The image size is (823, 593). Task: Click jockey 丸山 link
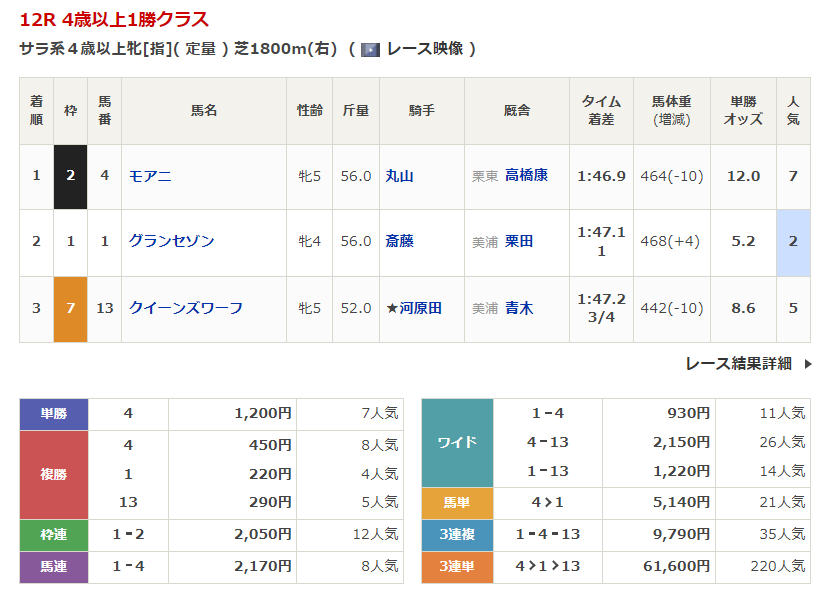click(399, 176)
